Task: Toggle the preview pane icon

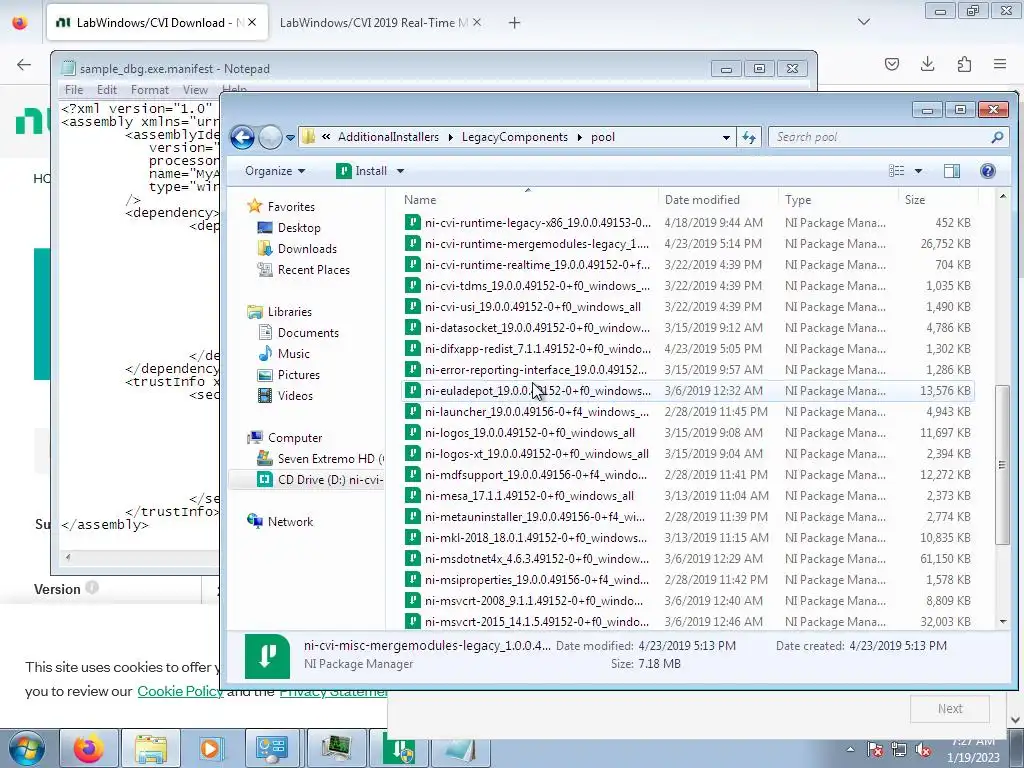Action: pyautogui.click(x=952, y=171)
